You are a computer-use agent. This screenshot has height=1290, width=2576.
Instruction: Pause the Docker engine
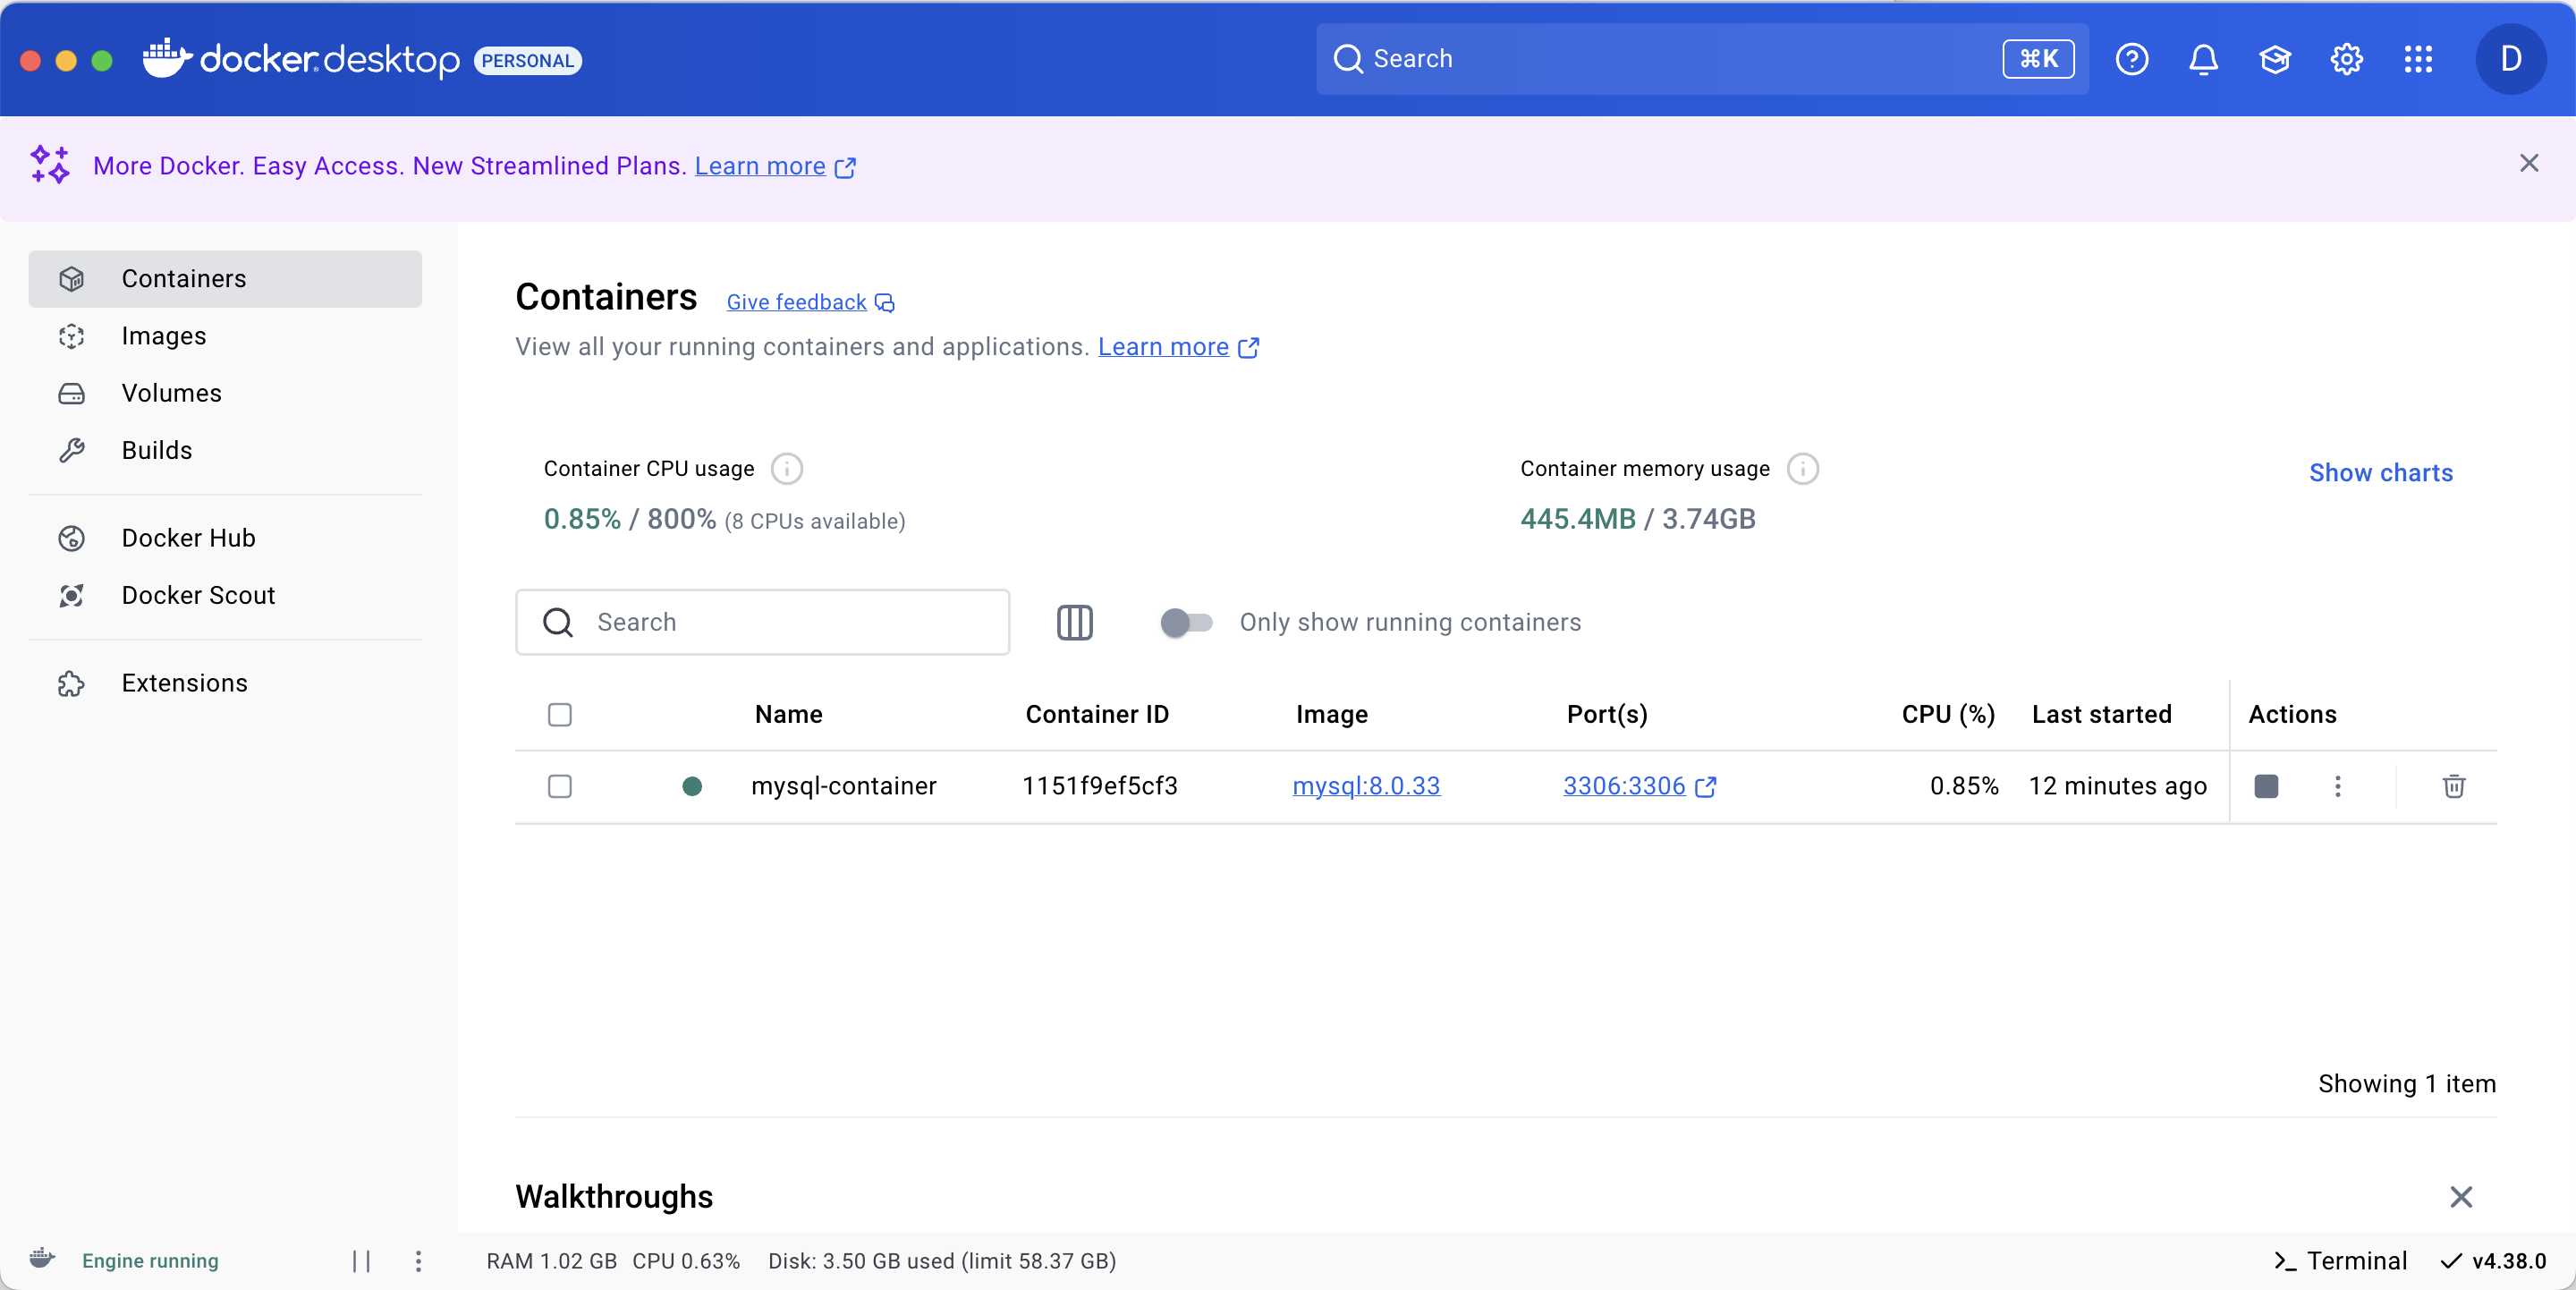[361, 1261]
